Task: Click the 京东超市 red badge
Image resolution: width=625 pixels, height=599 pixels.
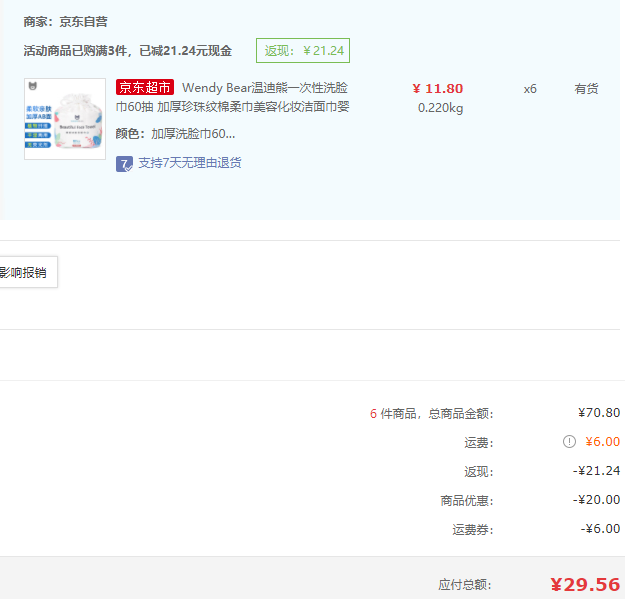Action: (145, 87)
